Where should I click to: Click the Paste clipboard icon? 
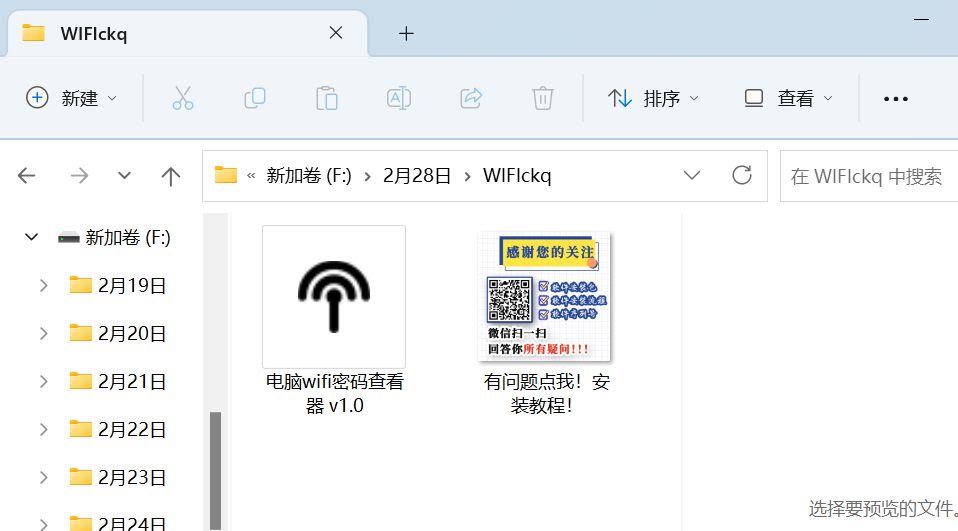click(x=327, y=98)
